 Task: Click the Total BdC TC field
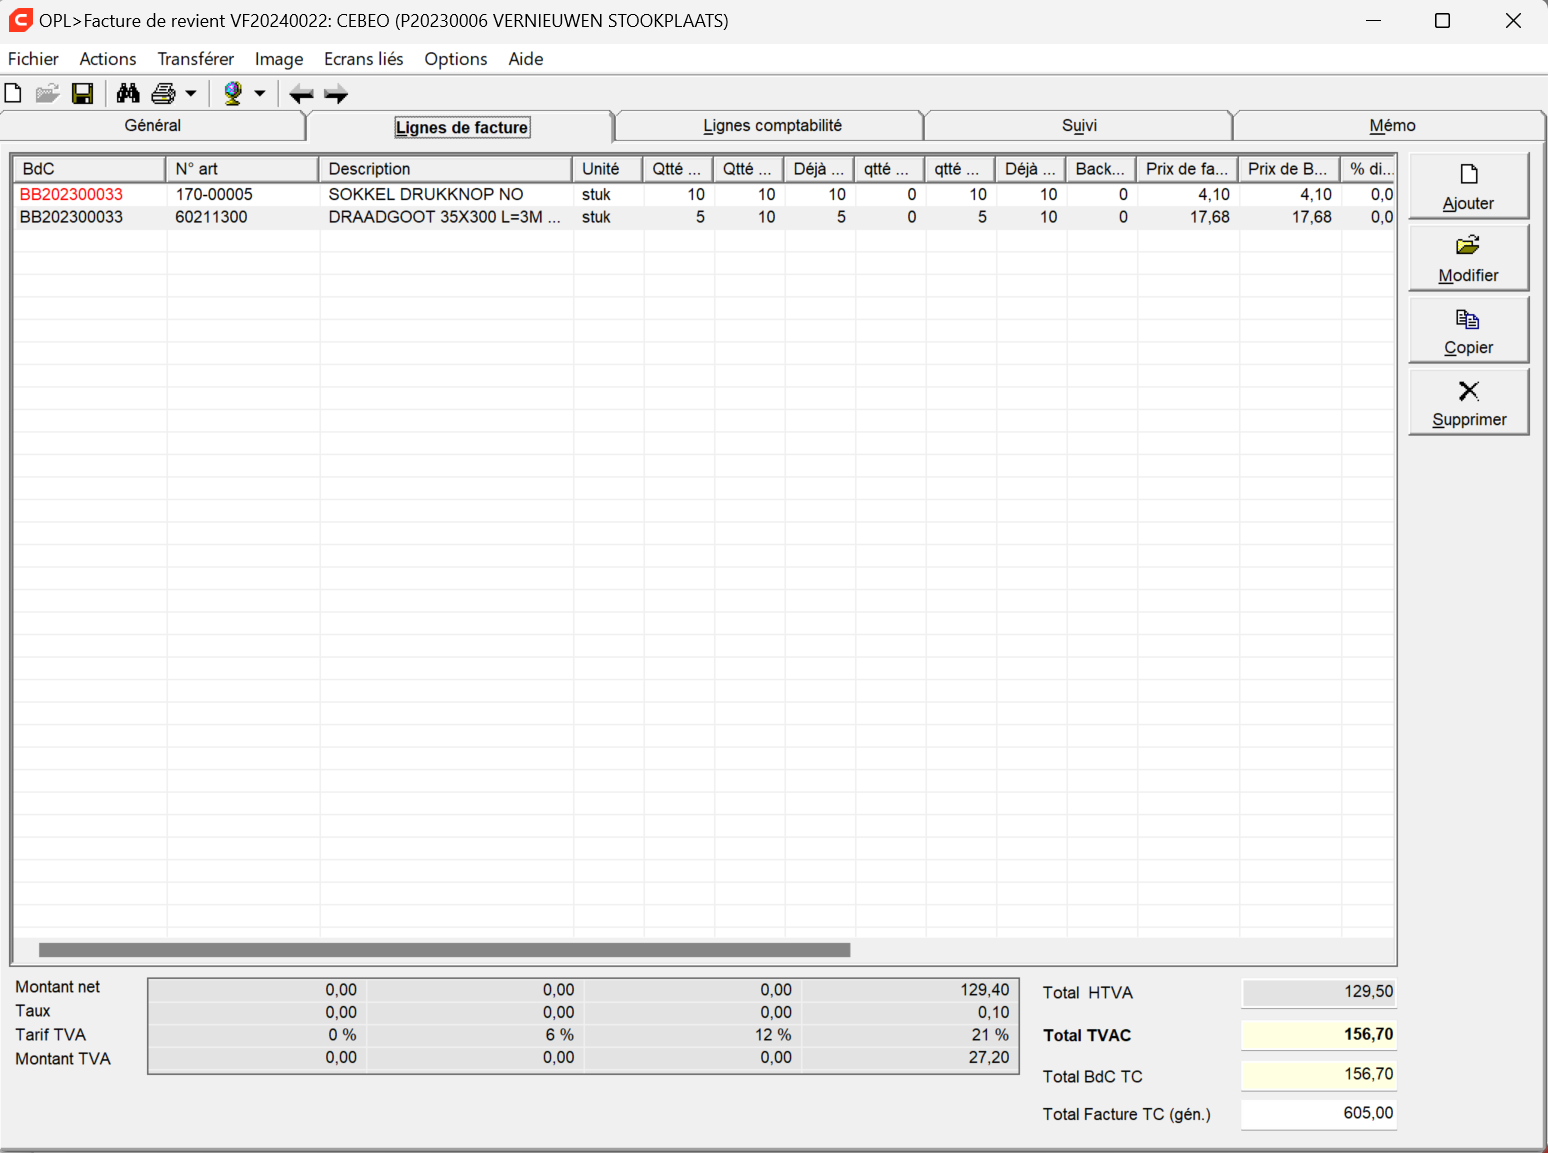1319,1074
